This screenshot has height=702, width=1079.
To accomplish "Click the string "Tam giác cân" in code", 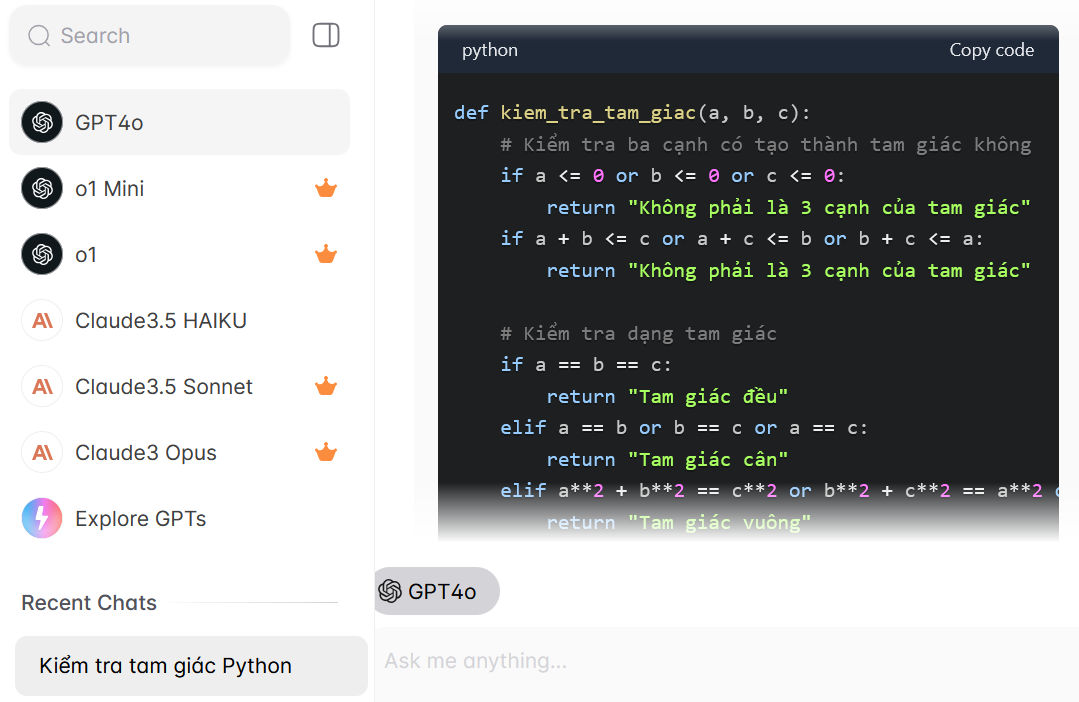I will 707,460.
